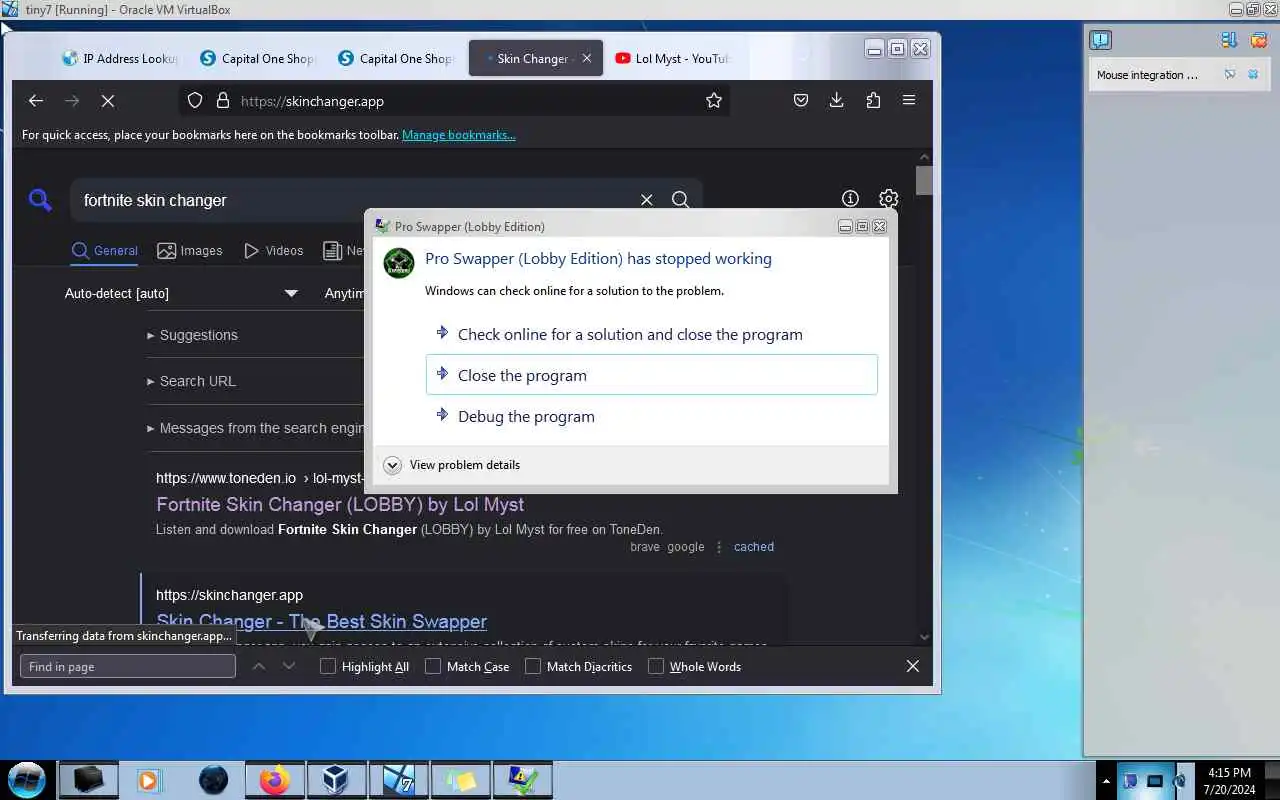Open the Auto-detect language dropdown
This screenshot has height=800, width=1280.
[181, 293]
